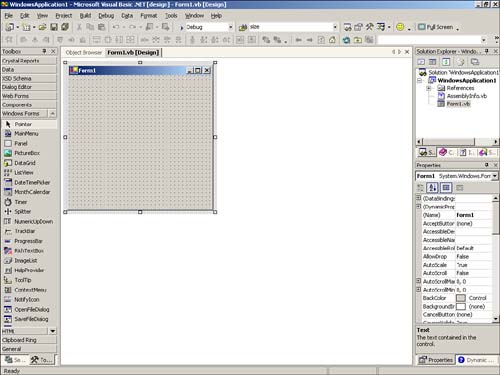Click the Web Home icon in toolbar

[x=332, y=40]
